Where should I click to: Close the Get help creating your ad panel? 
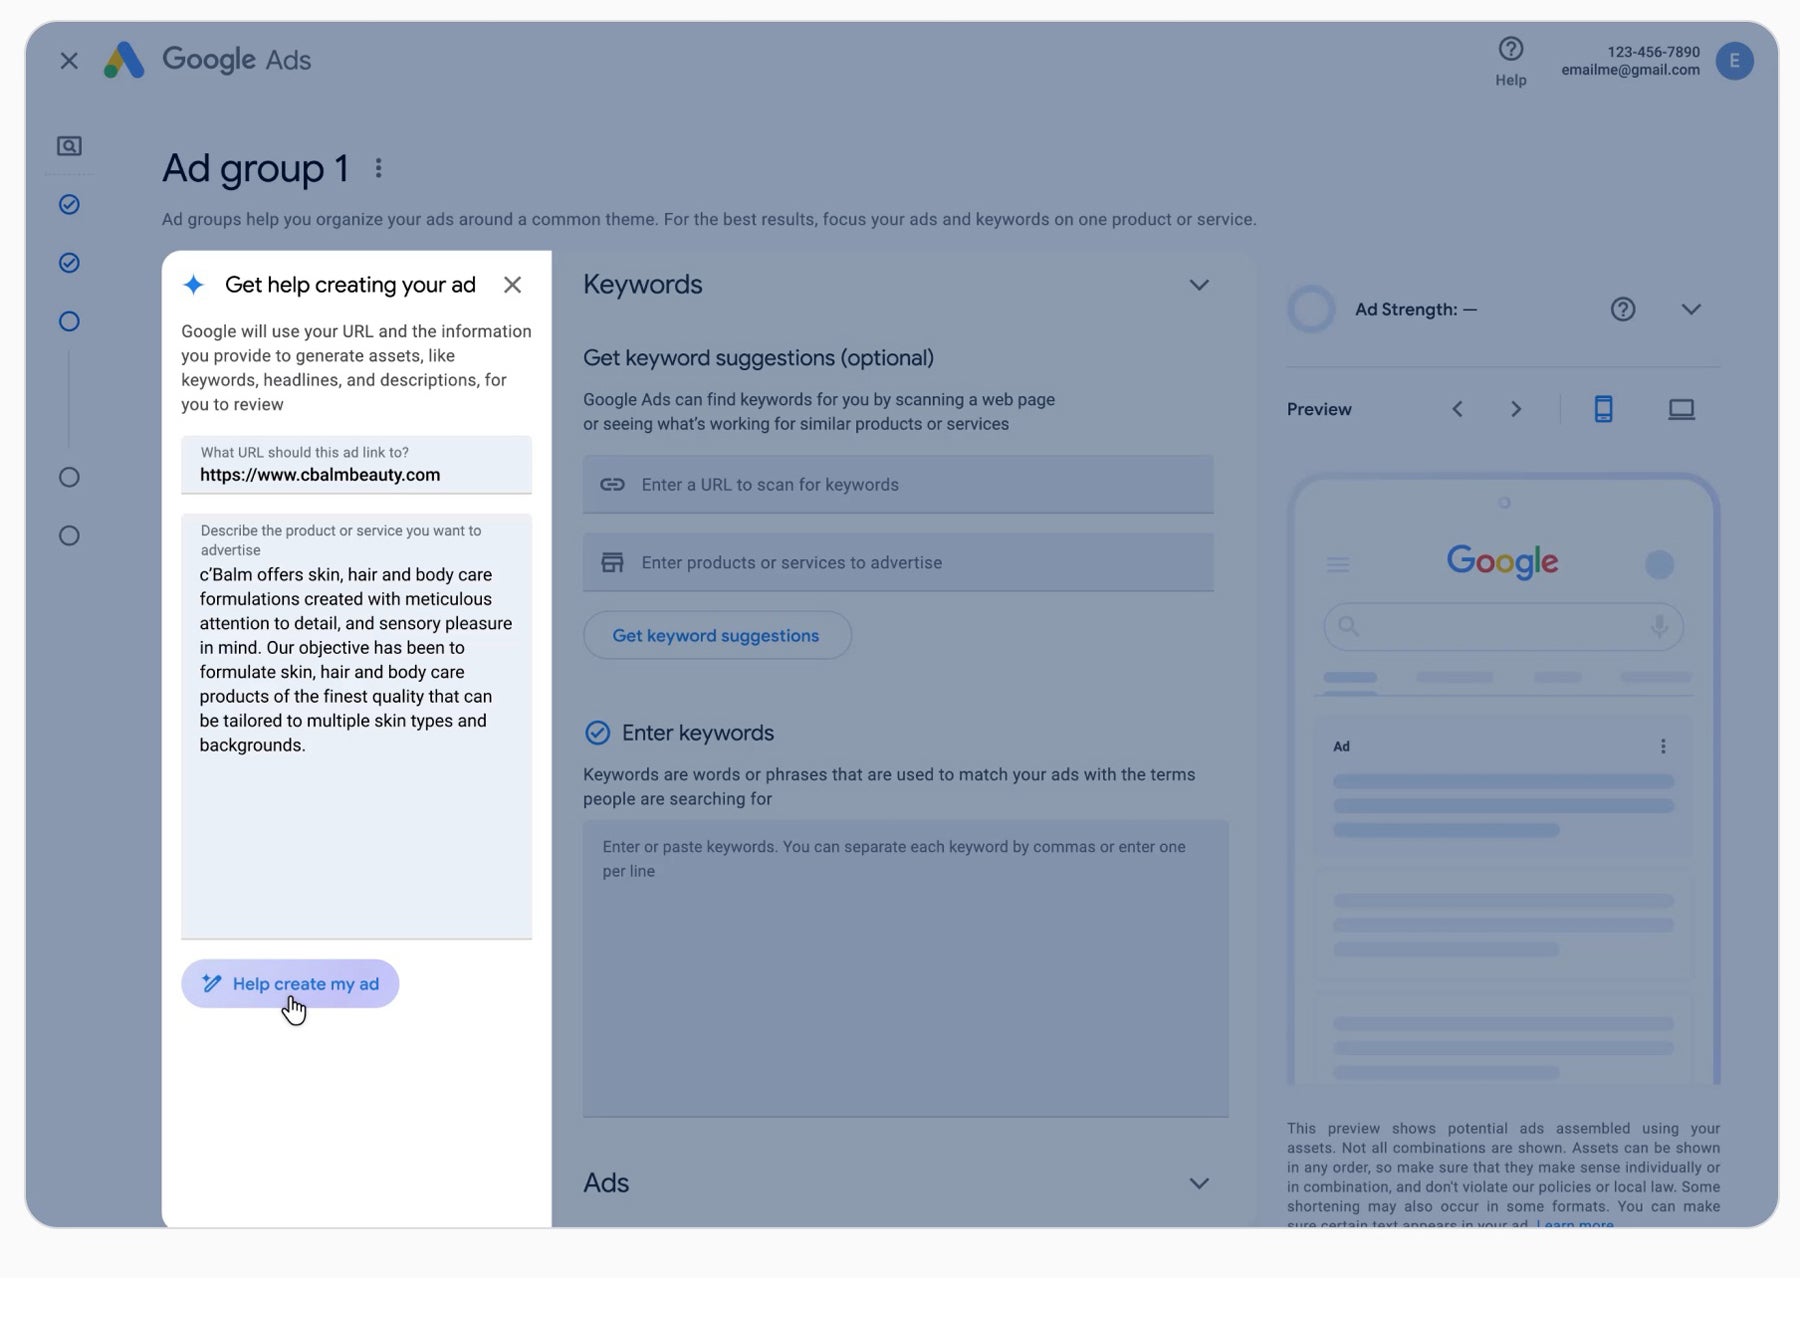coord(512,285)
